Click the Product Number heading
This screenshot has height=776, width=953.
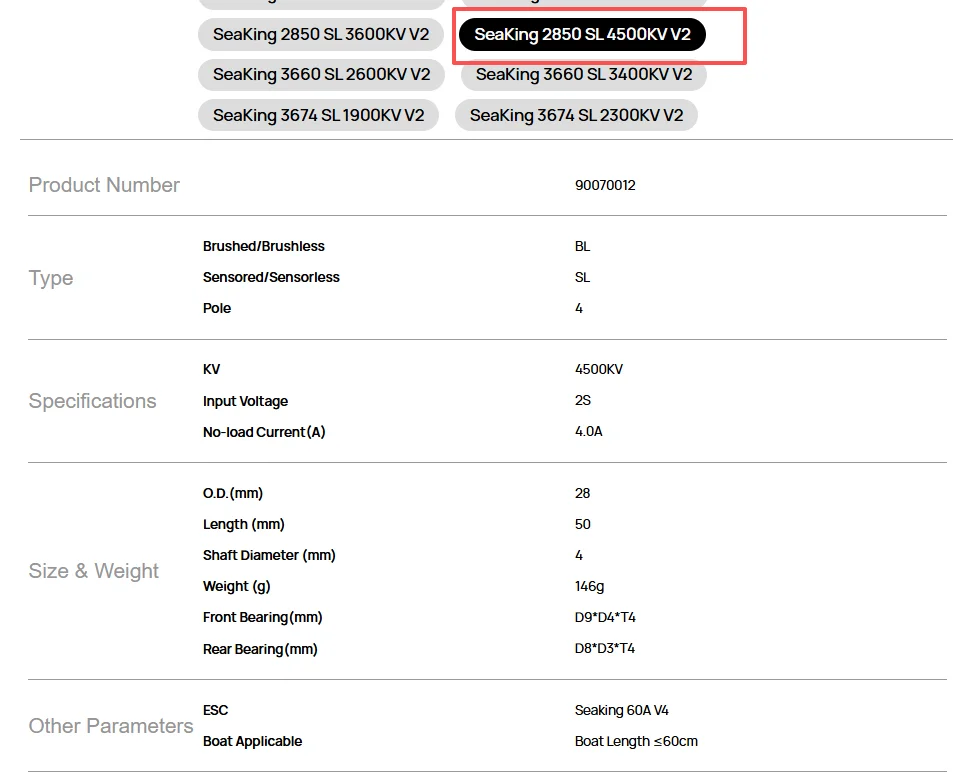[104, 185]
